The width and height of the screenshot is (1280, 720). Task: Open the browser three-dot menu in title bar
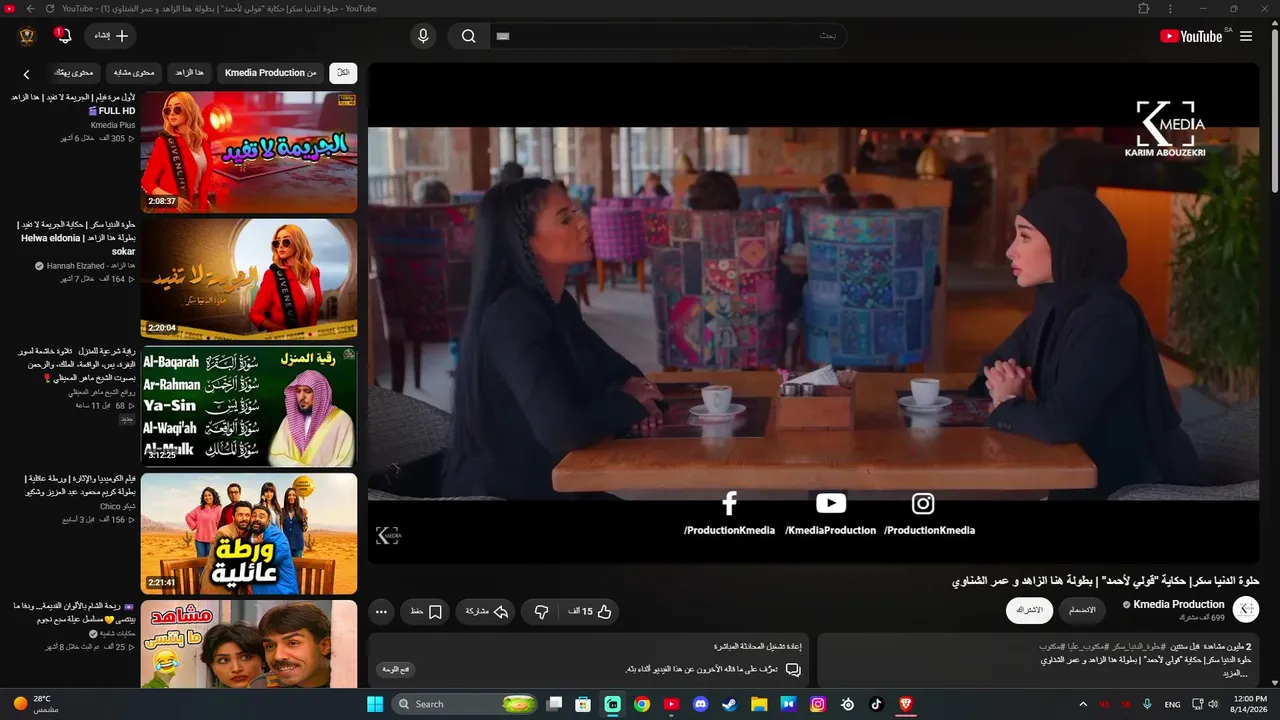pos(1171,8)
